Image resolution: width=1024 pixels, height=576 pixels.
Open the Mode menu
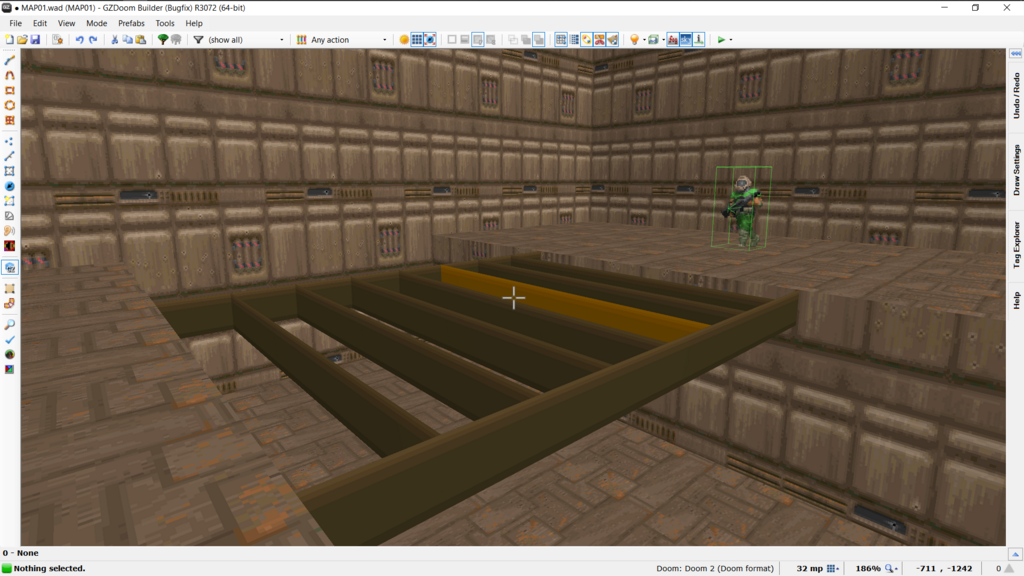tap(97, 23)
